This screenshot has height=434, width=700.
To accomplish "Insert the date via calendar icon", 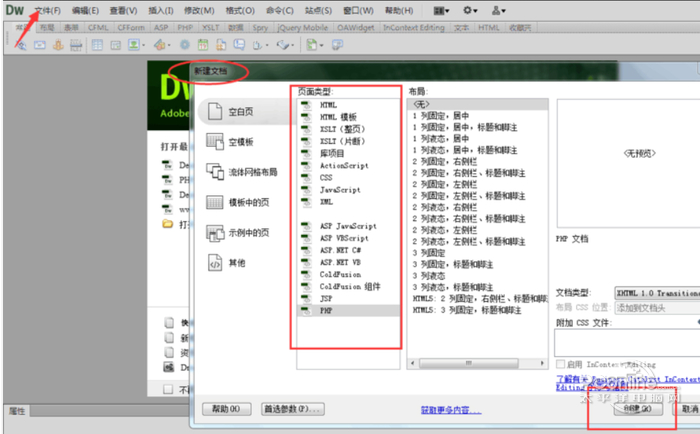I will coord(203,45).
